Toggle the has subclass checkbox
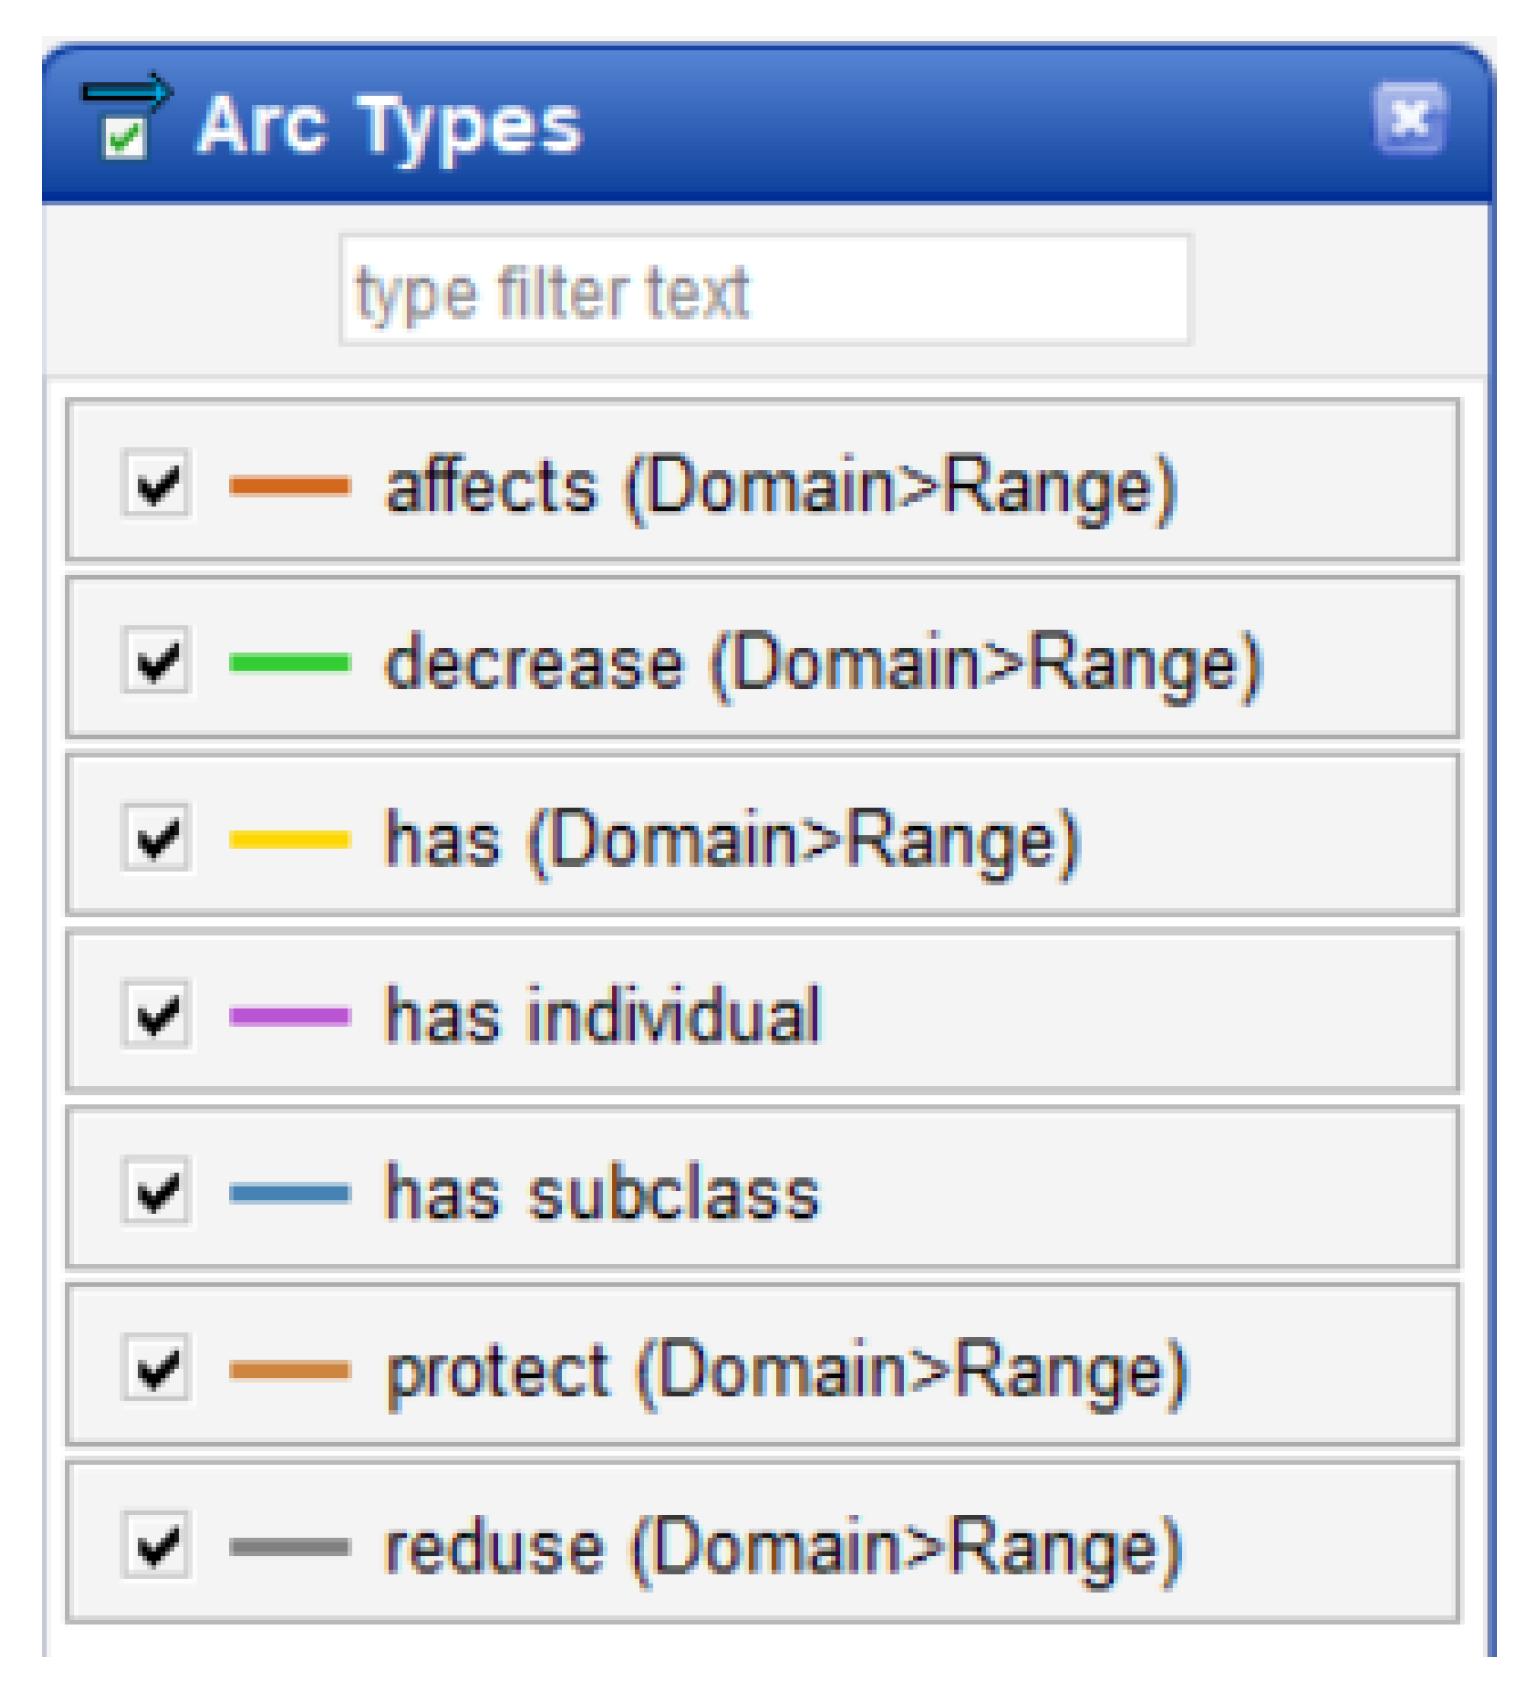Image resolution: width=1528 pixels, height=1706 pixels. (156, 1192)
